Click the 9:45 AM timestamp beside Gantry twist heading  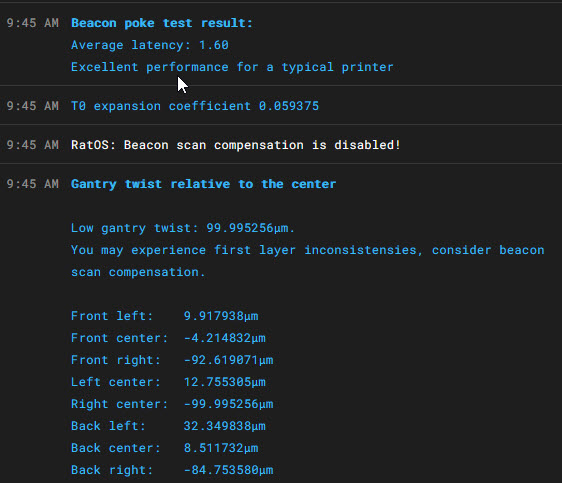pos(33,184)
